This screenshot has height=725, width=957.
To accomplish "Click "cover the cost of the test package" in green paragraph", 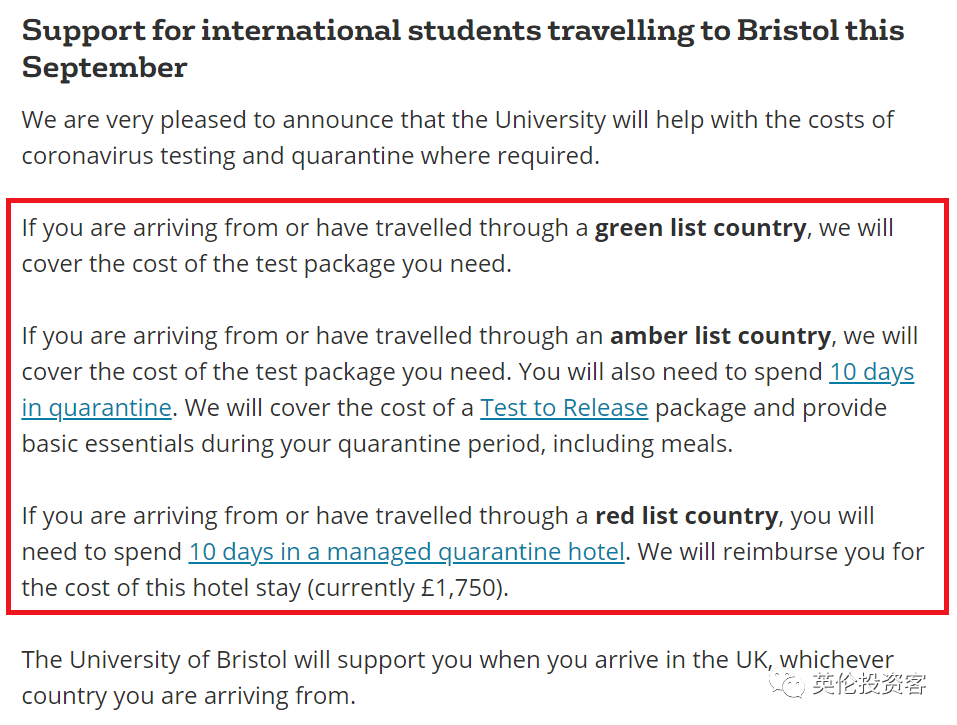I will pyautogui.click(x=212, y=264).
